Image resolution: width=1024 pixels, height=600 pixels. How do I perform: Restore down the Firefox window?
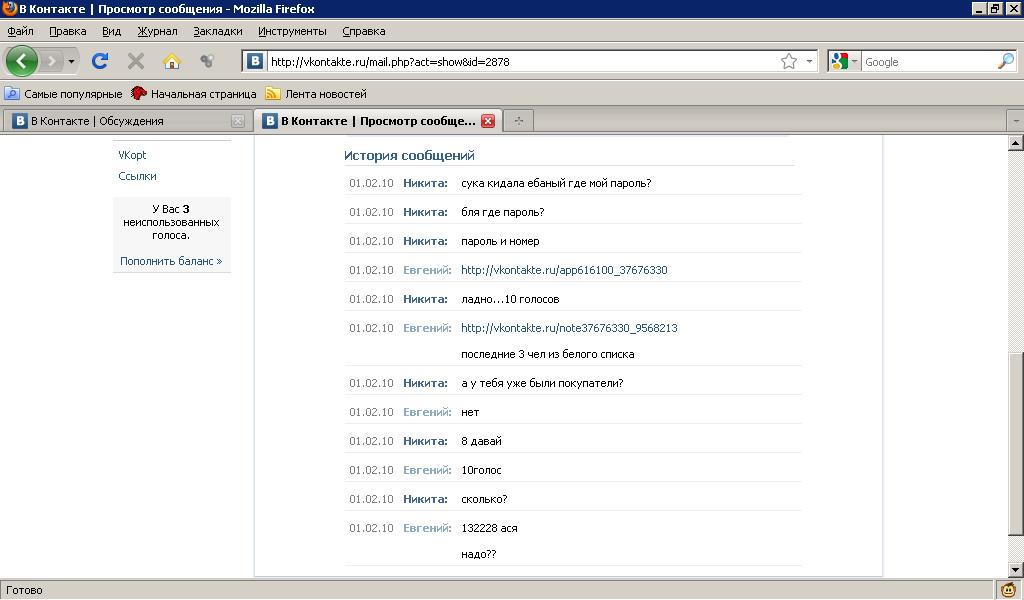point(995,8)
